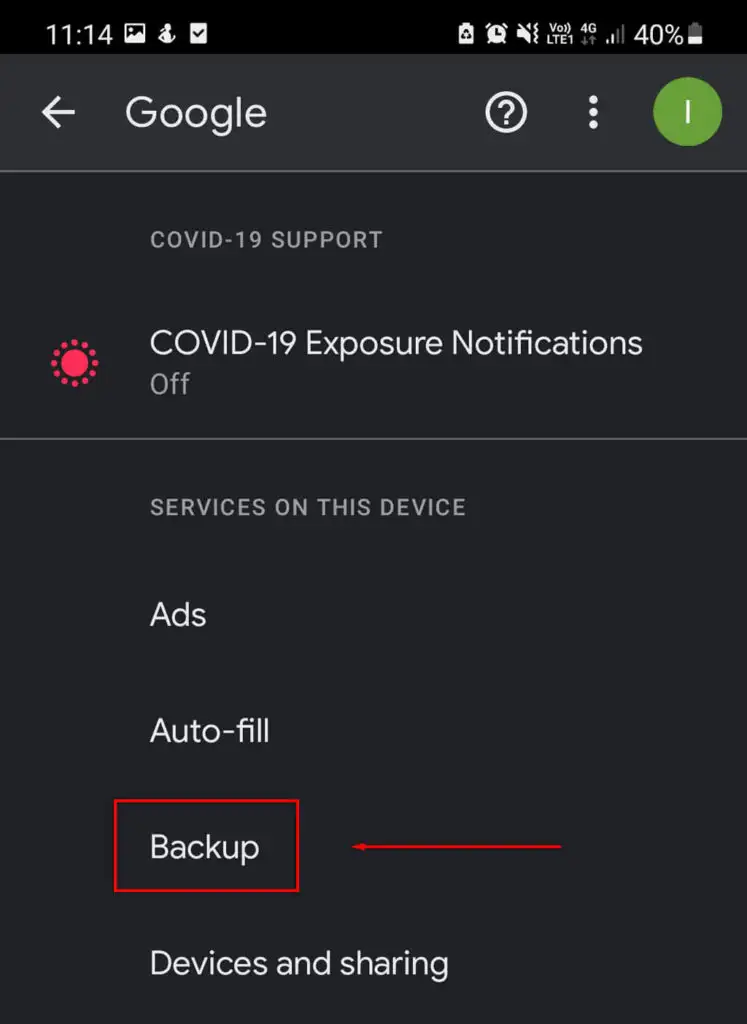
Task: Tap the muted sound status icon
Action: click(x=527, y=33)
